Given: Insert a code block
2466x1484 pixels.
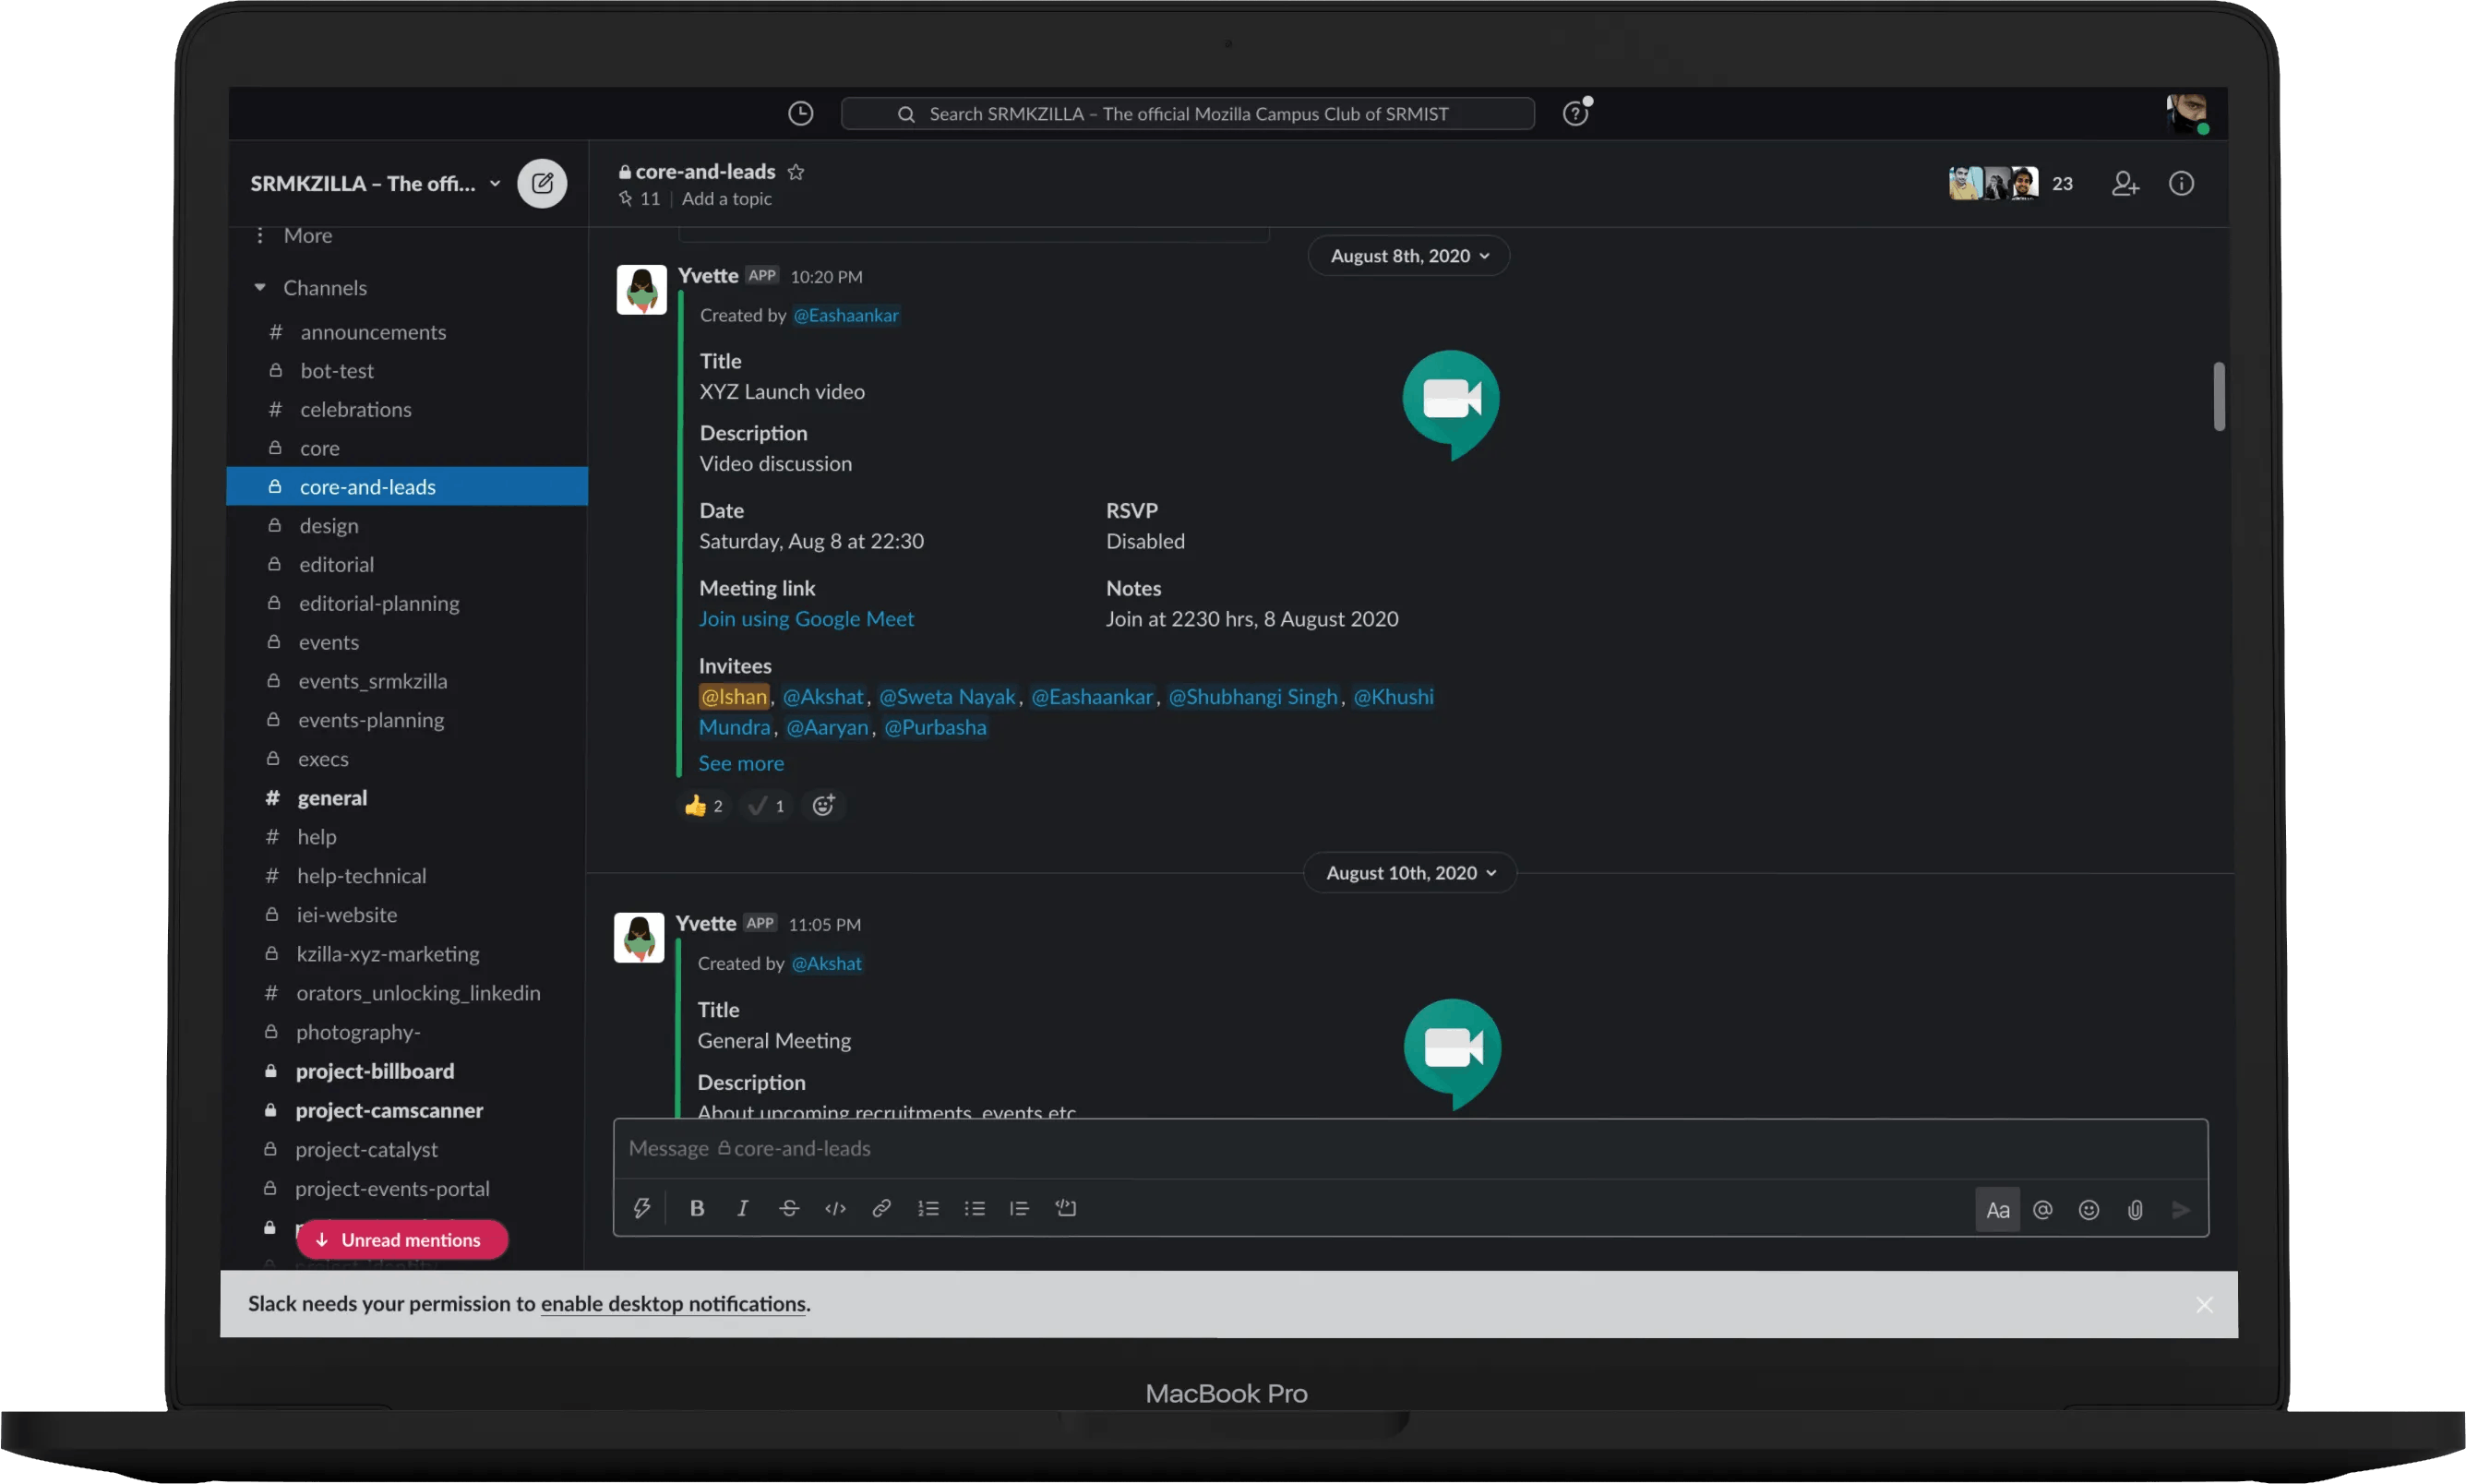Looking at the screenshot, I should tap(1066, 1208).
